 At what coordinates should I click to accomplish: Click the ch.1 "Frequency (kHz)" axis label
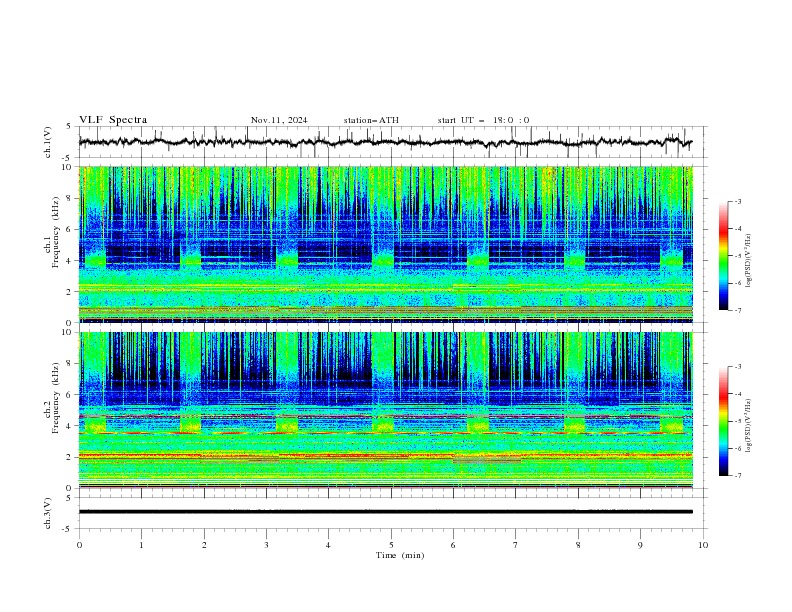point(56,232)
